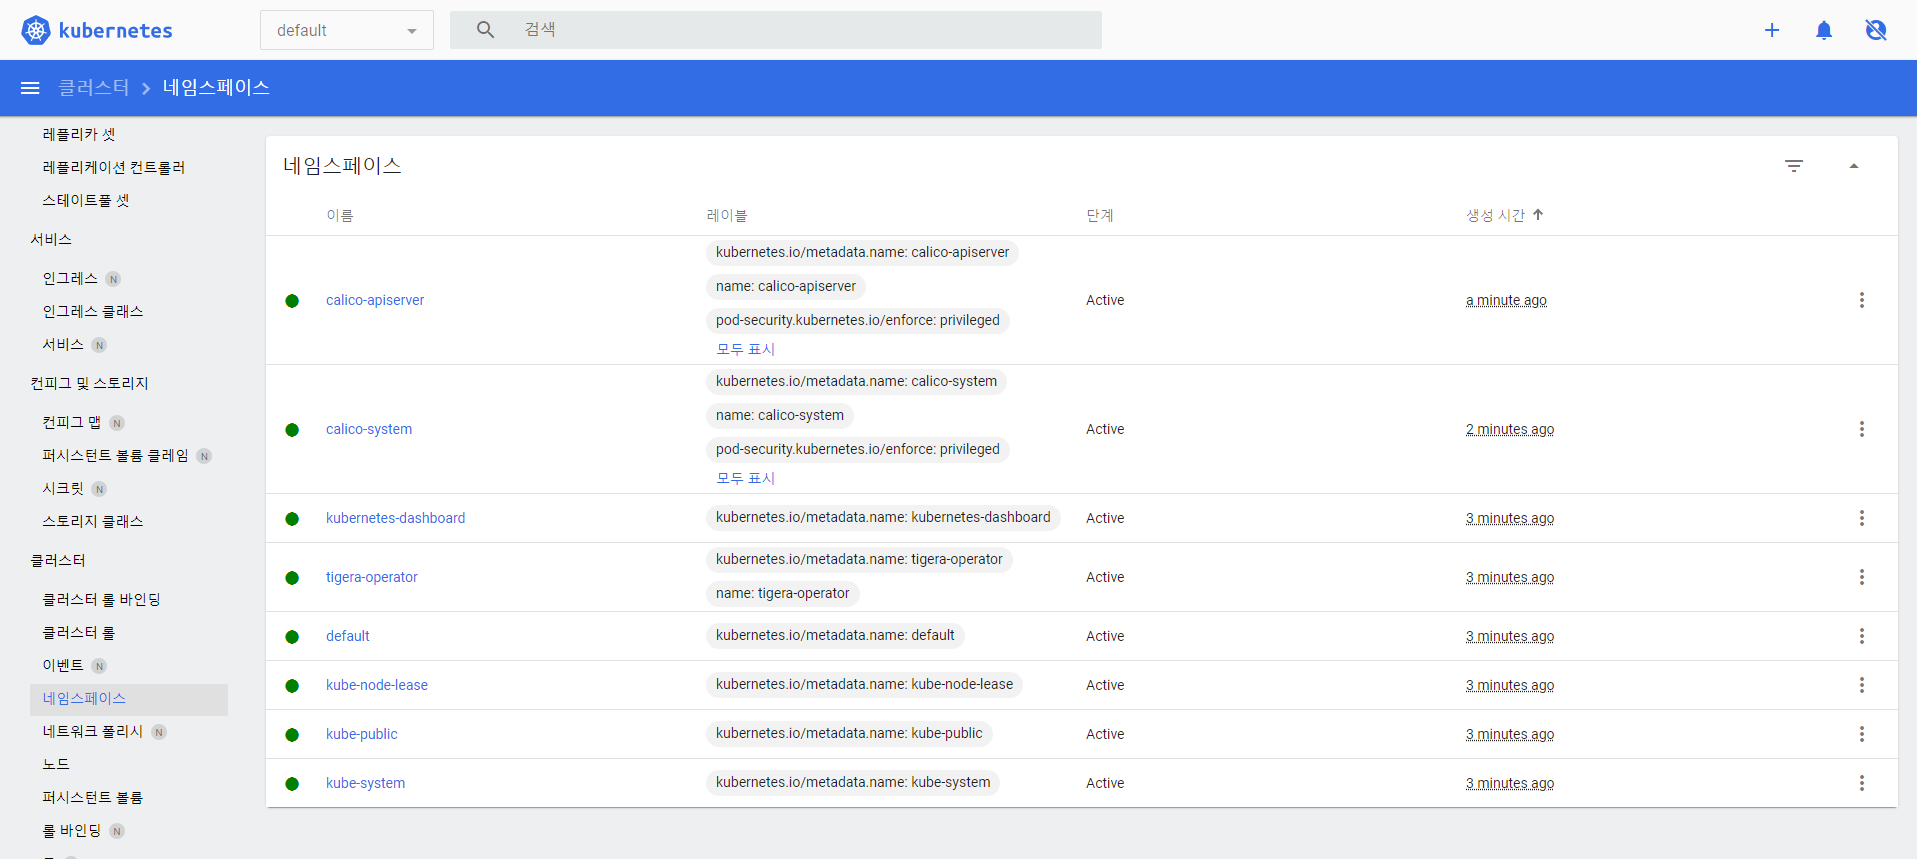This screenshot has height=859, width=1917.
Task: Select Nodes in the sidebar
Action: 56,764
